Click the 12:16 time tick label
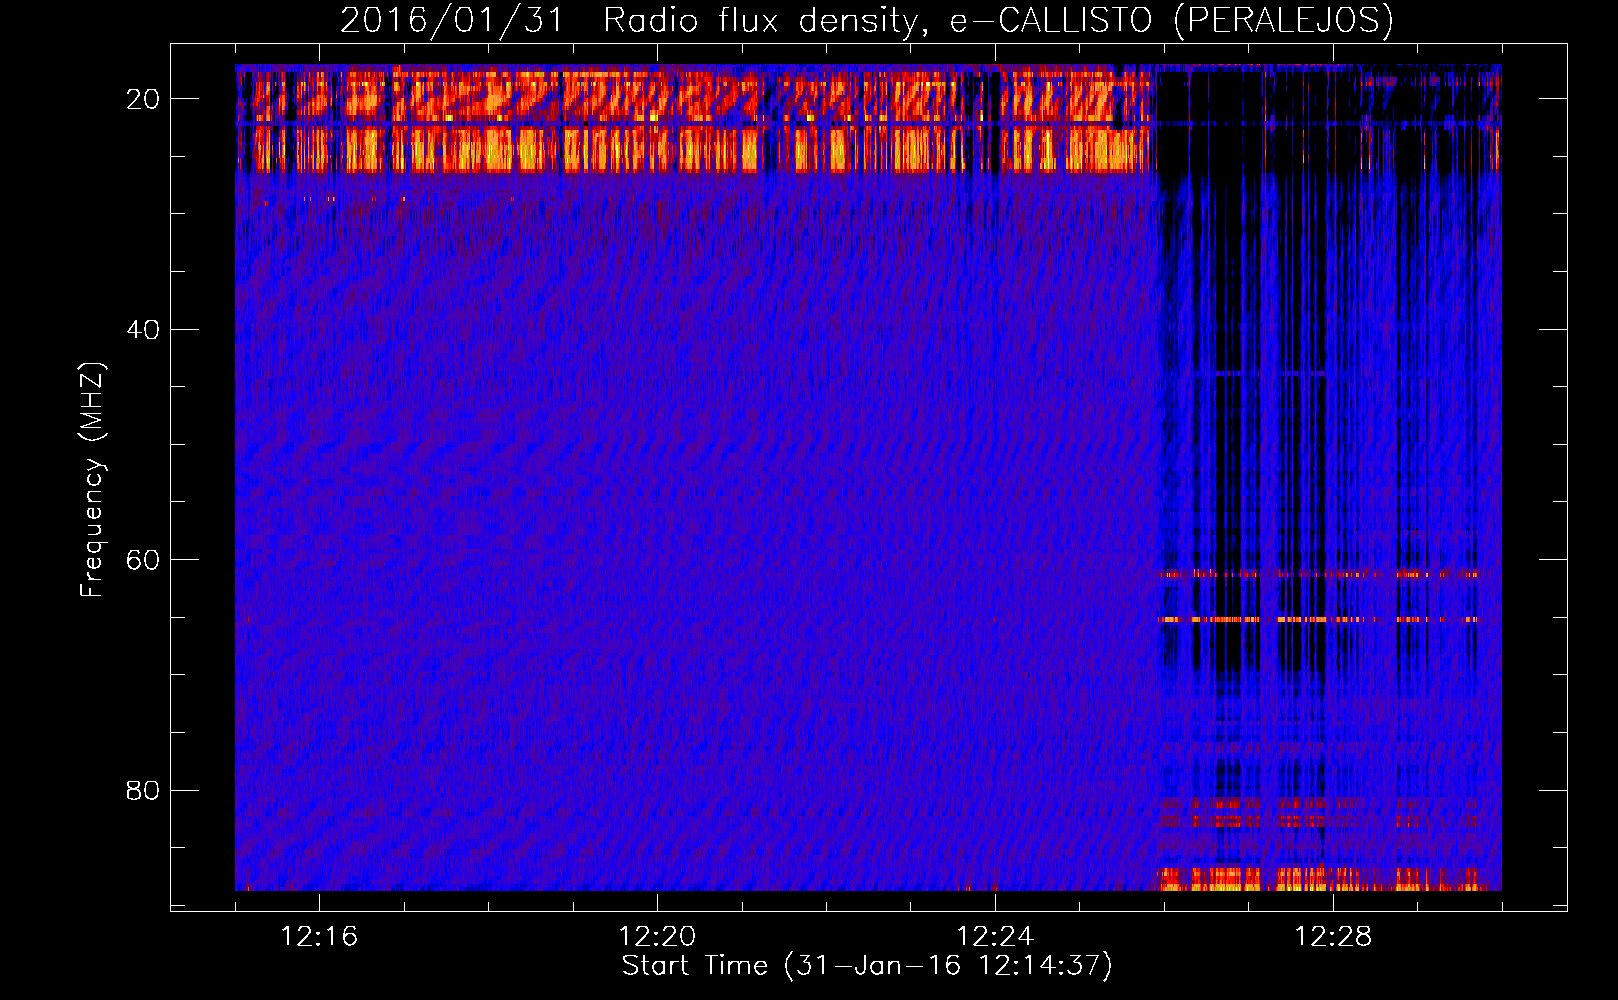The height and width of the screenshot is (1000, 1618). click(x=319, y=937)
